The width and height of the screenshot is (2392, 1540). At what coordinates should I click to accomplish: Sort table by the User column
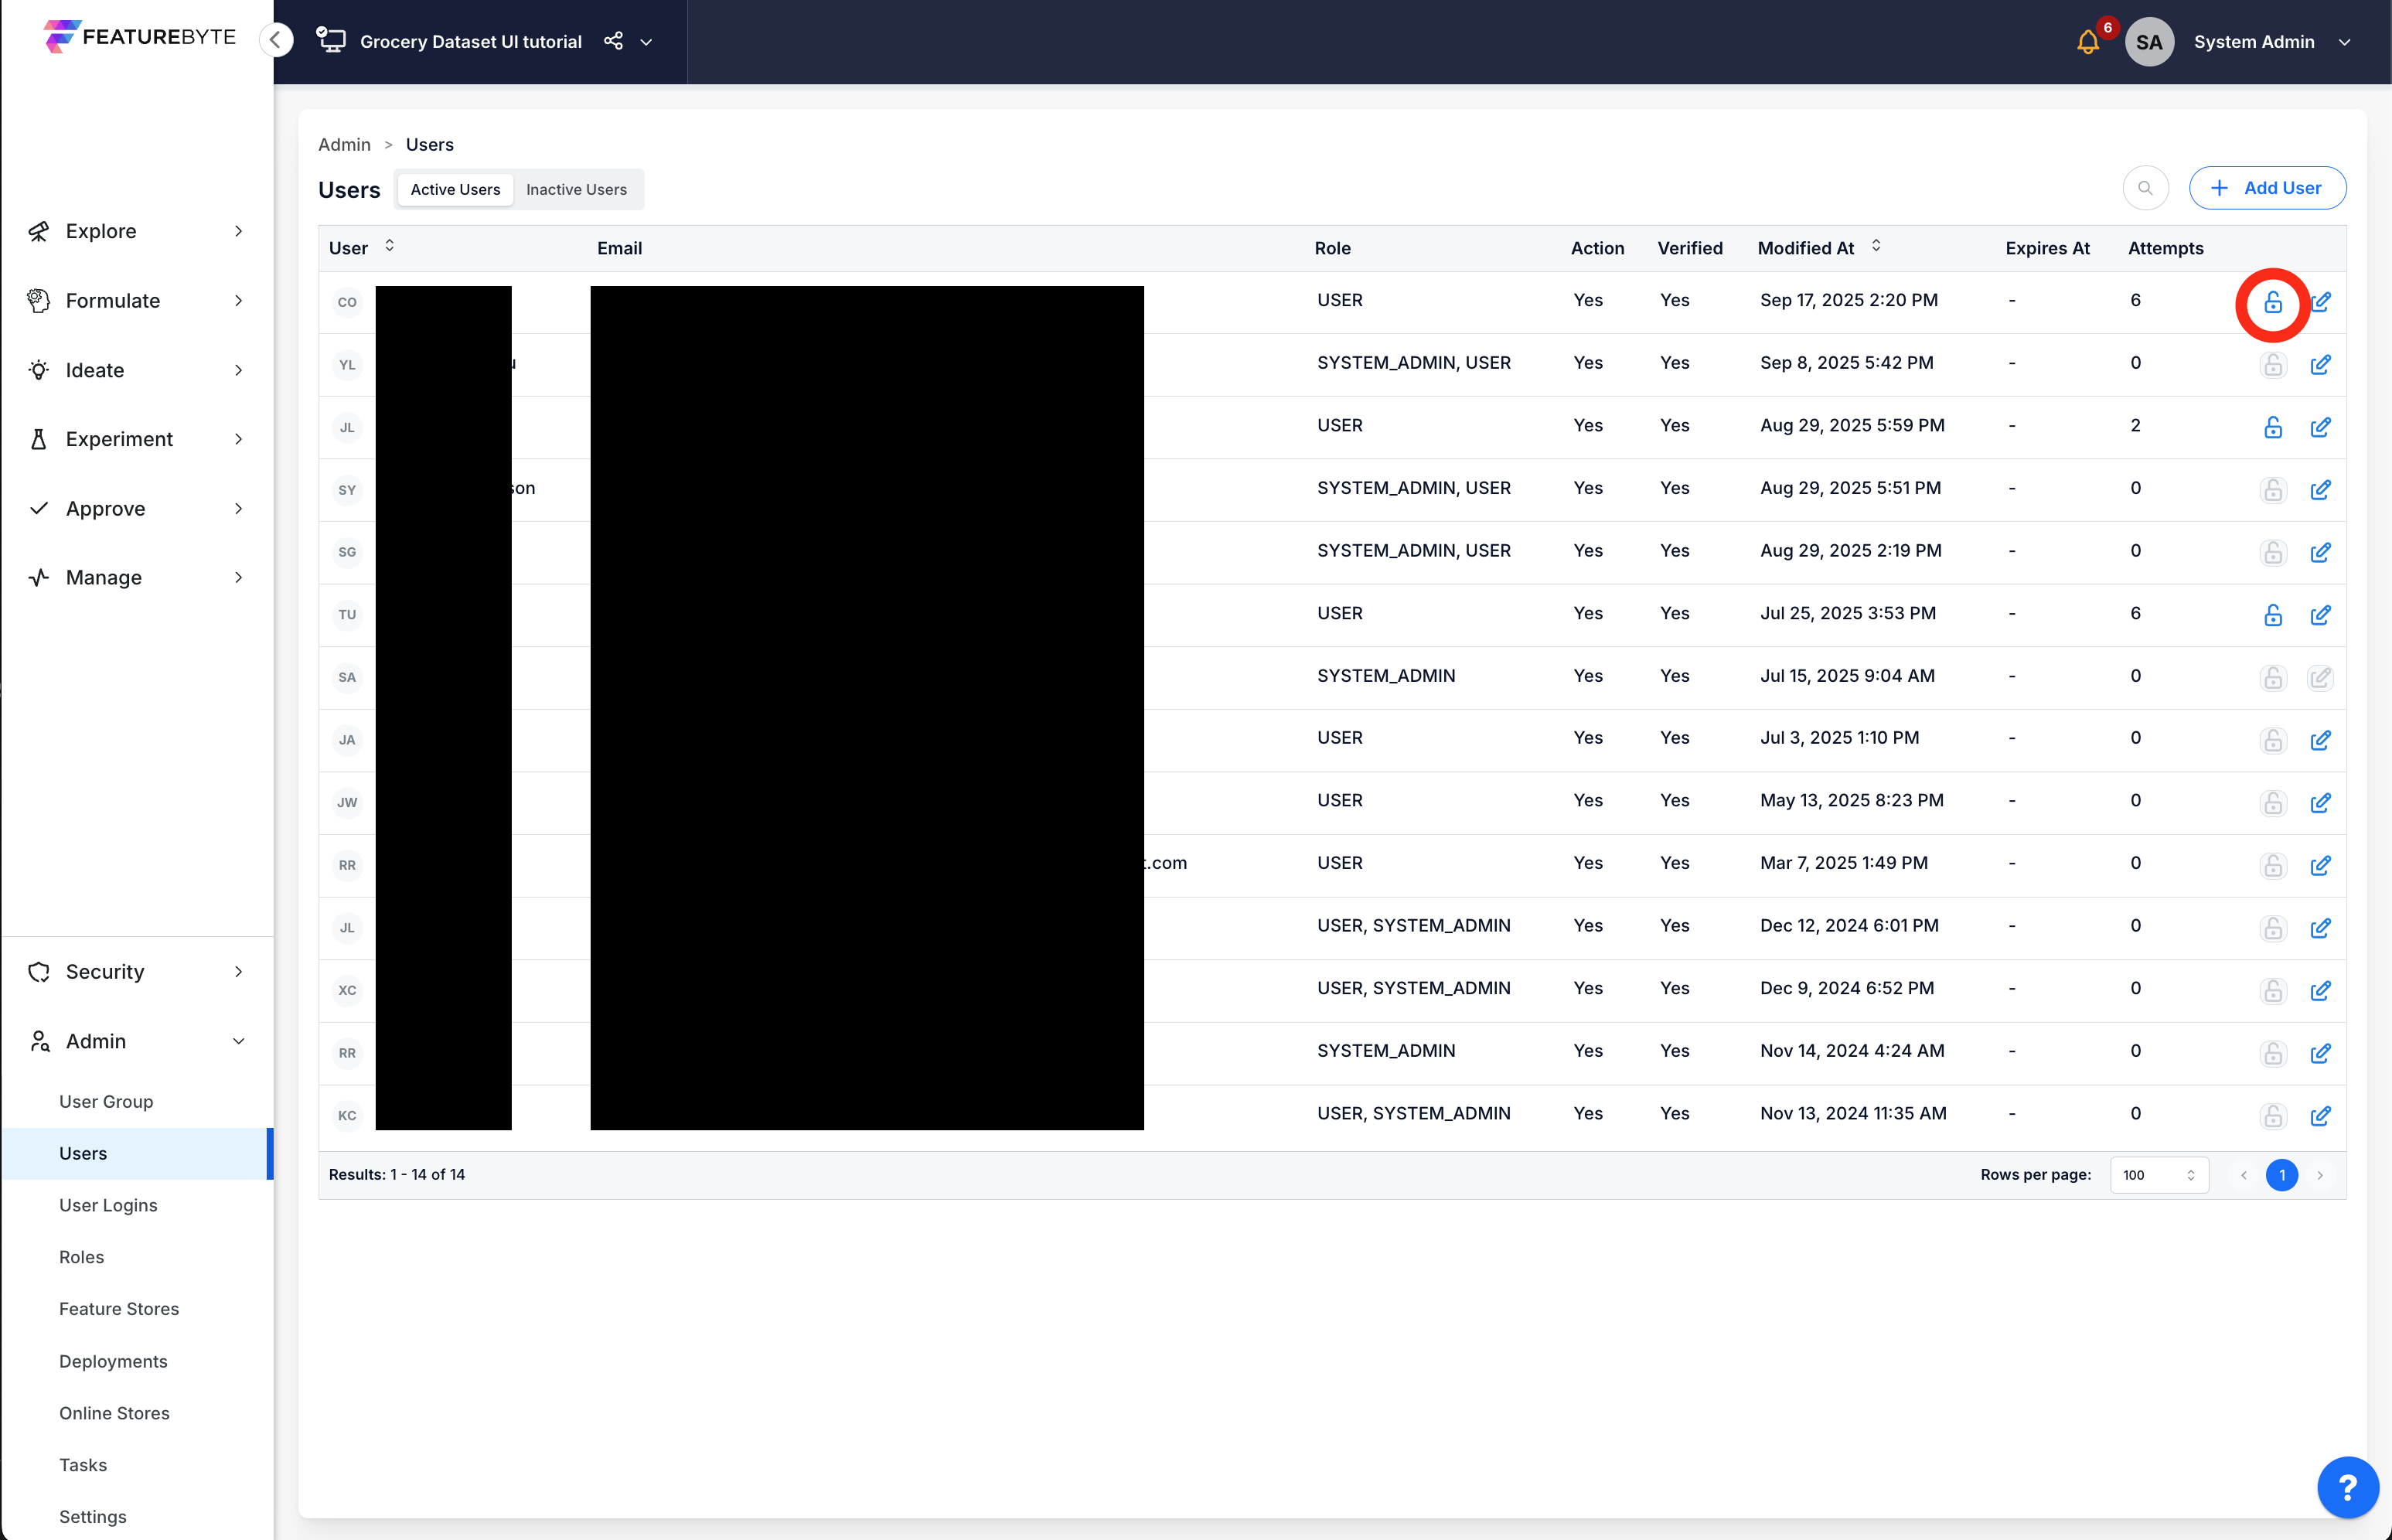(389, 246)
